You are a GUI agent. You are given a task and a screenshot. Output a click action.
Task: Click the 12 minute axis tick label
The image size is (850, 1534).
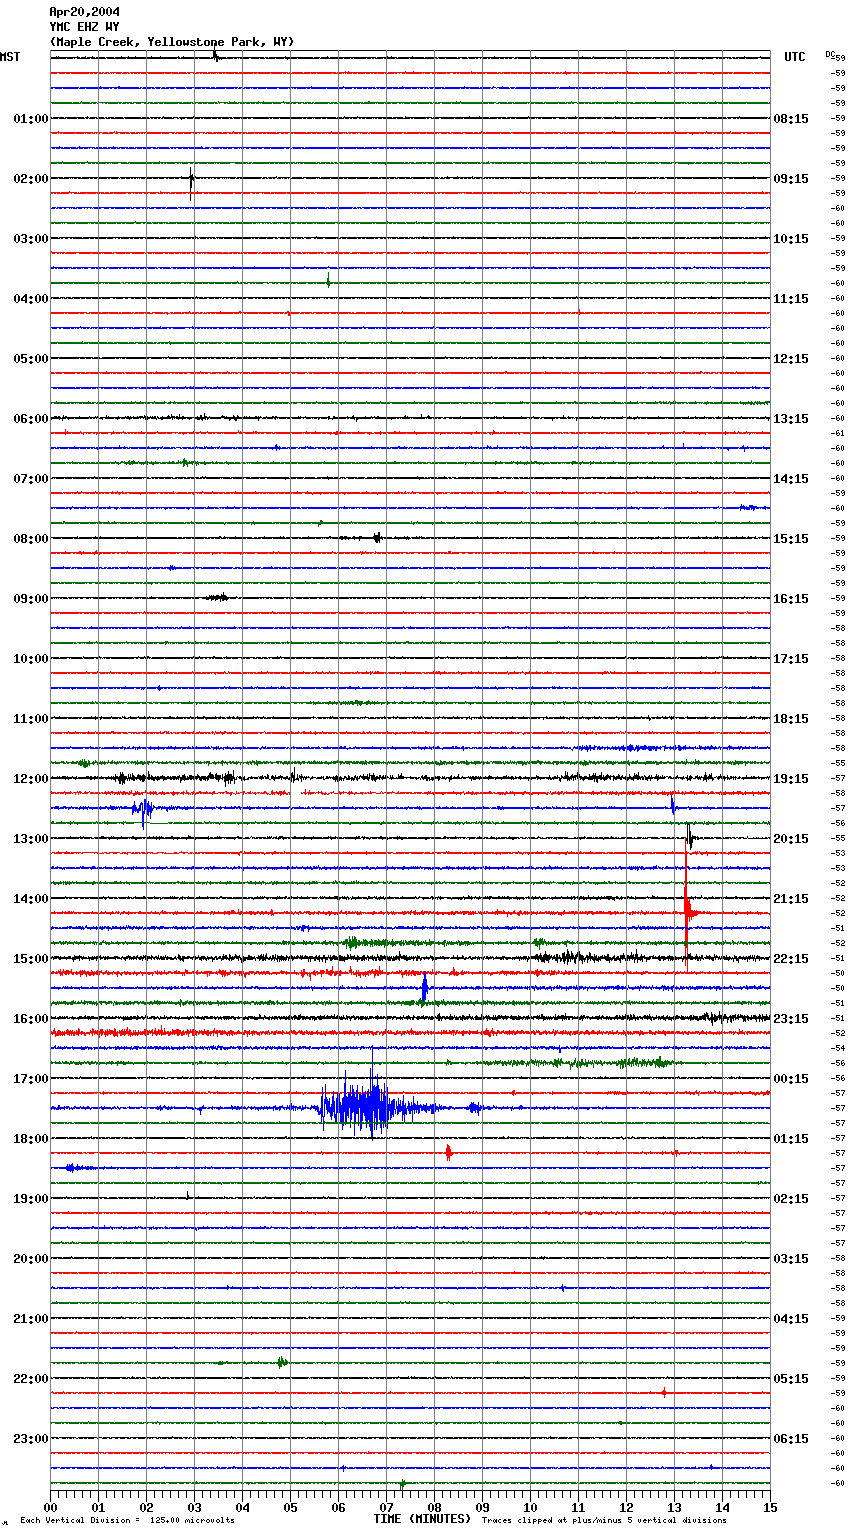[x=626, y=1507]
